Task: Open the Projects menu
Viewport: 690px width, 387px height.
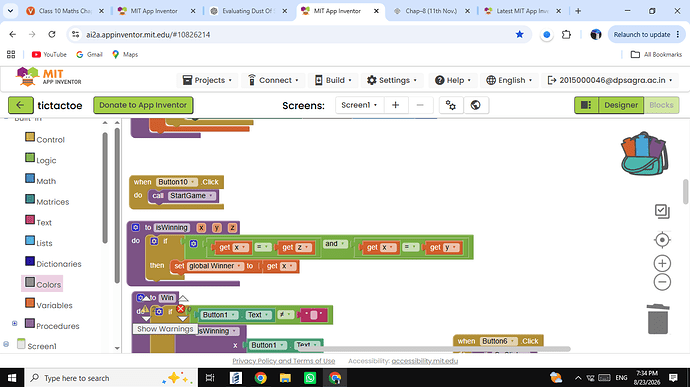Action: [x=207, y=80]
